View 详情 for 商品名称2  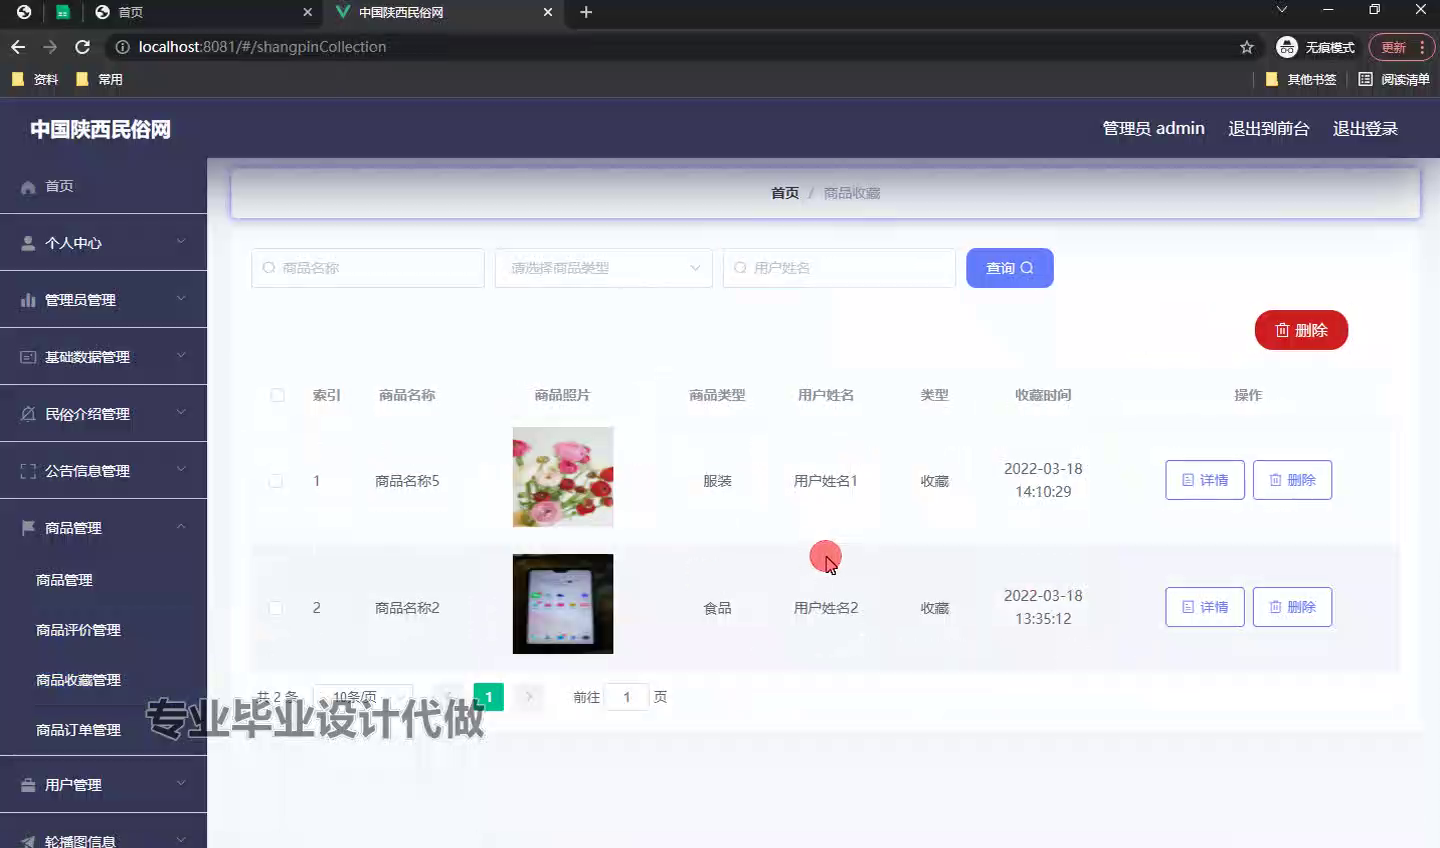(x=1205, y=607)
